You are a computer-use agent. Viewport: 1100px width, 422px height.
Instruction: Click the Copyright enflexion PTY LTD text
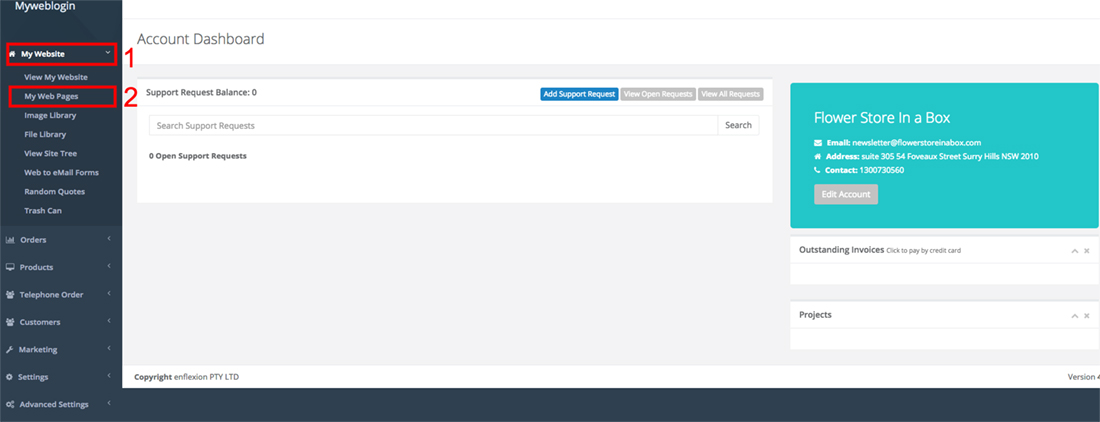pyautogui.click(x=187, y=377)
